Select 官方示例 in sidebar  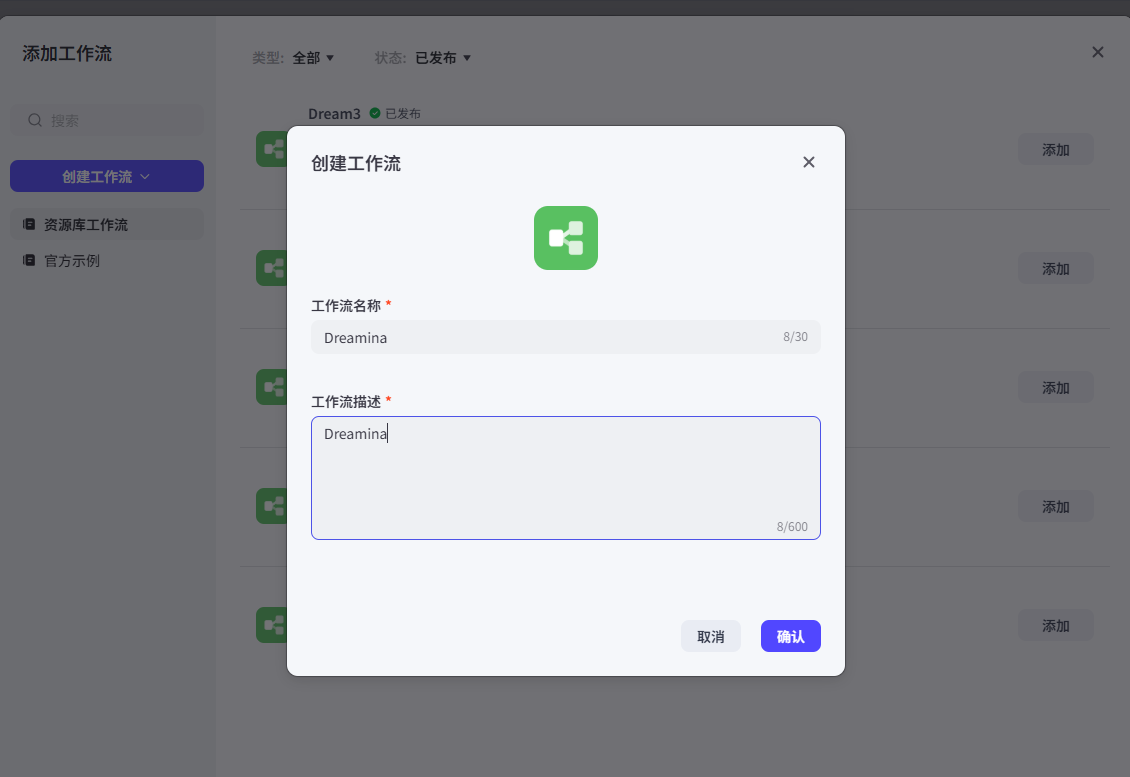tap(107, 260)
